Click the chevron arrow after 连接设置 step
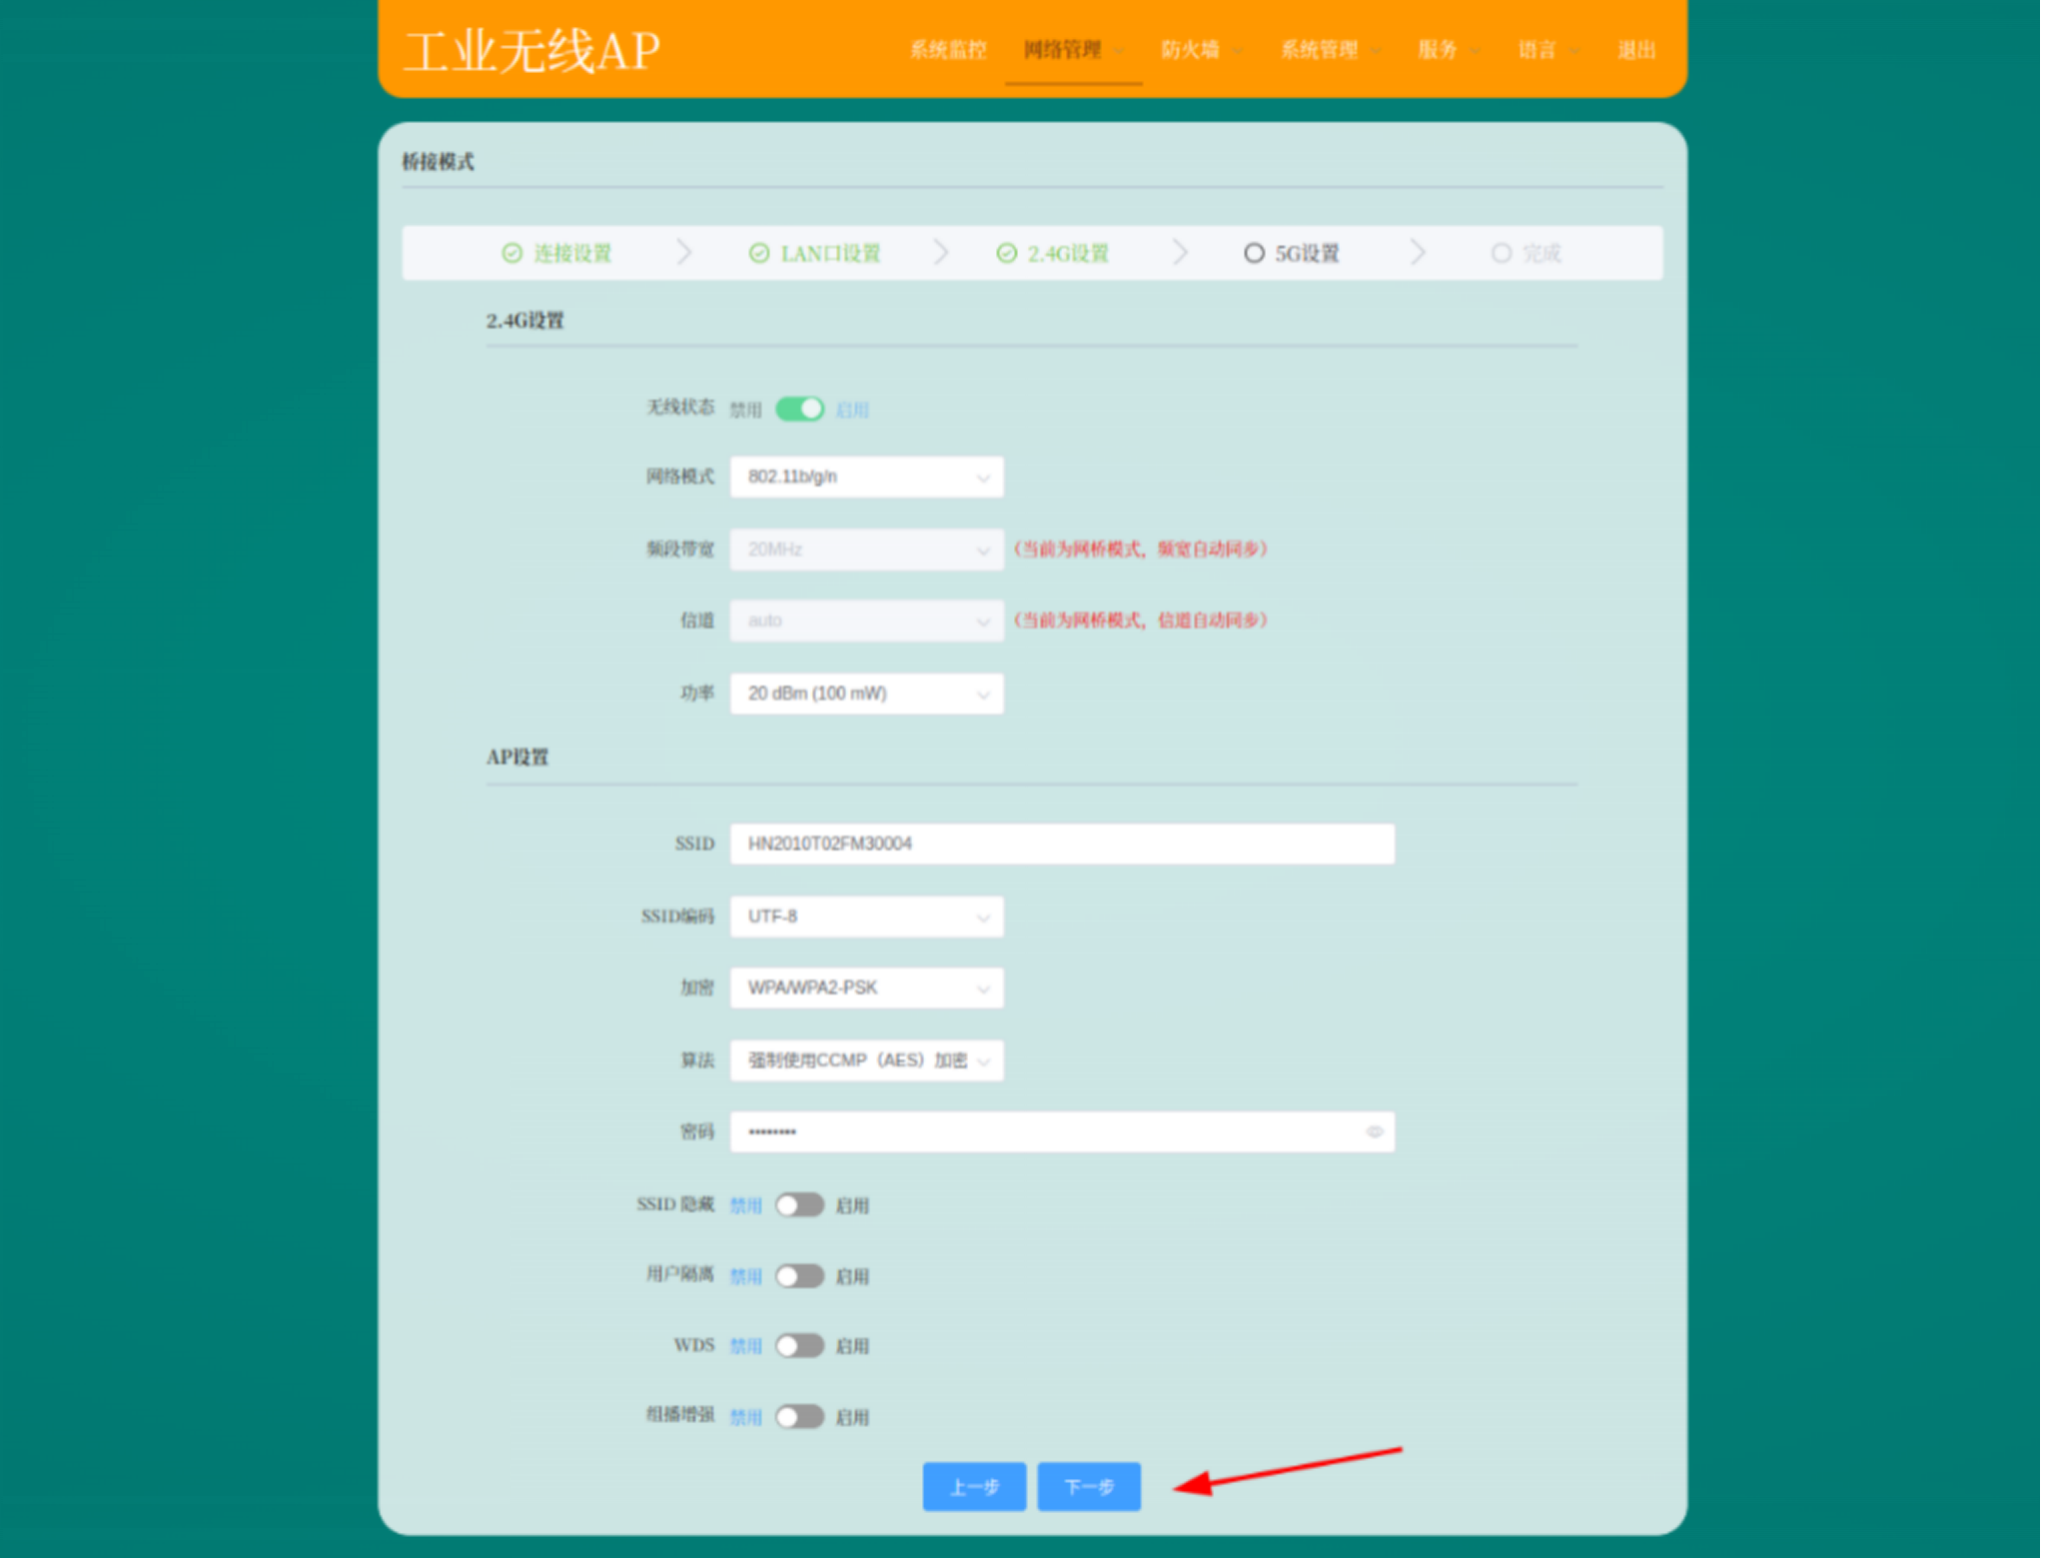 pos(684,252)
